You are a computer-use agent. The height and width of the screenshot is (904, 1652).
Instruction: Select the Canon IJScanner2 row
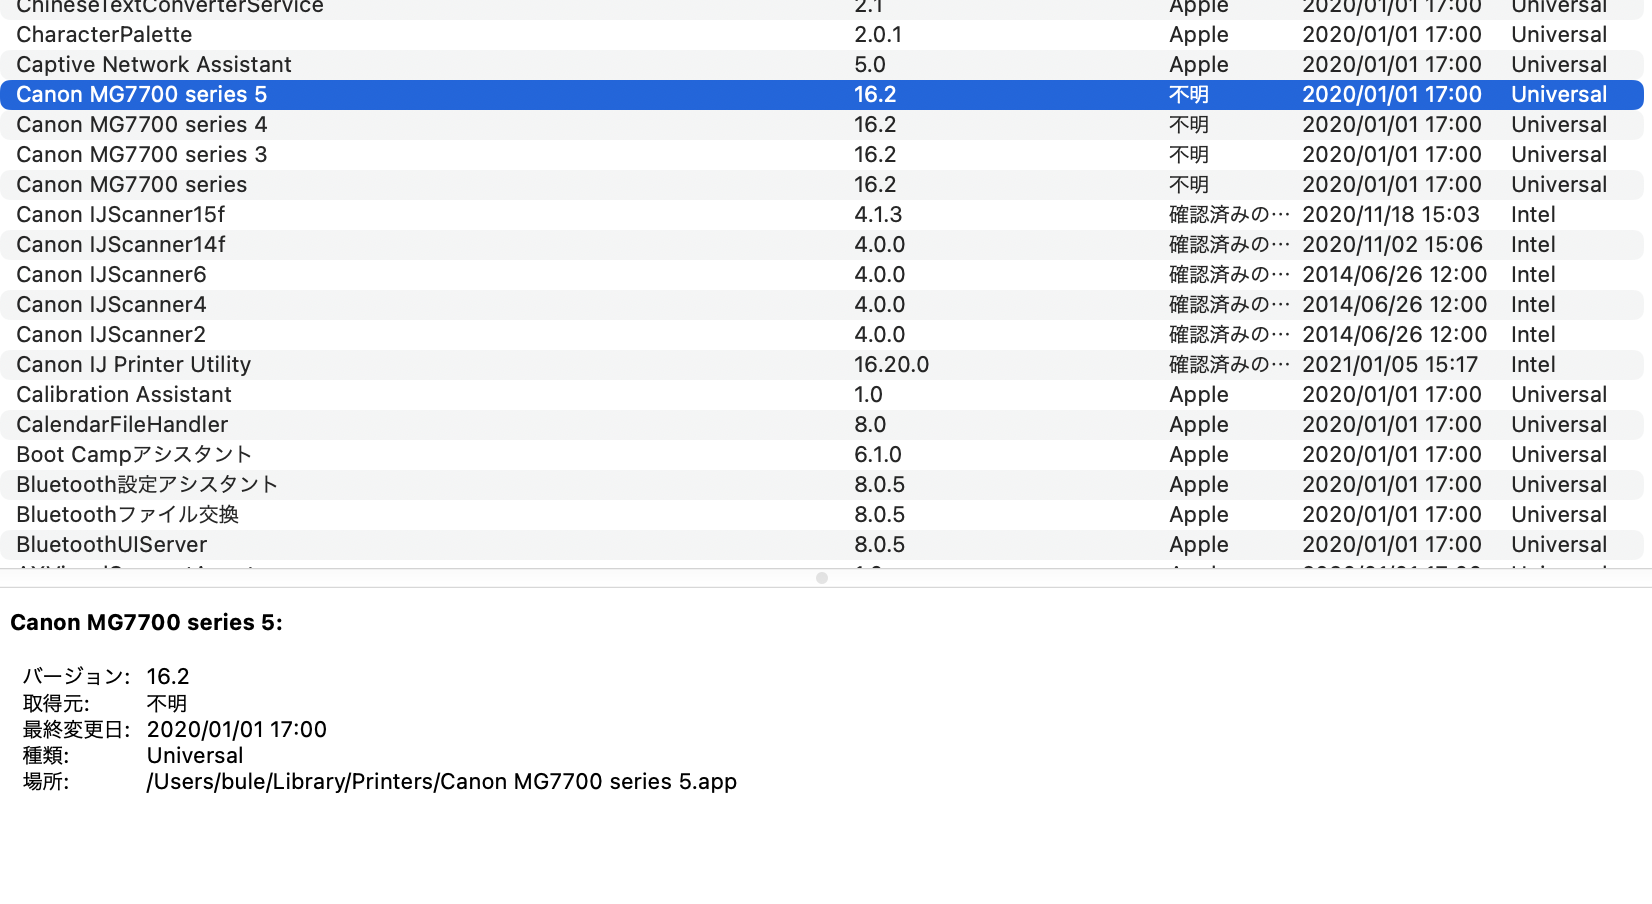(822, 335)
